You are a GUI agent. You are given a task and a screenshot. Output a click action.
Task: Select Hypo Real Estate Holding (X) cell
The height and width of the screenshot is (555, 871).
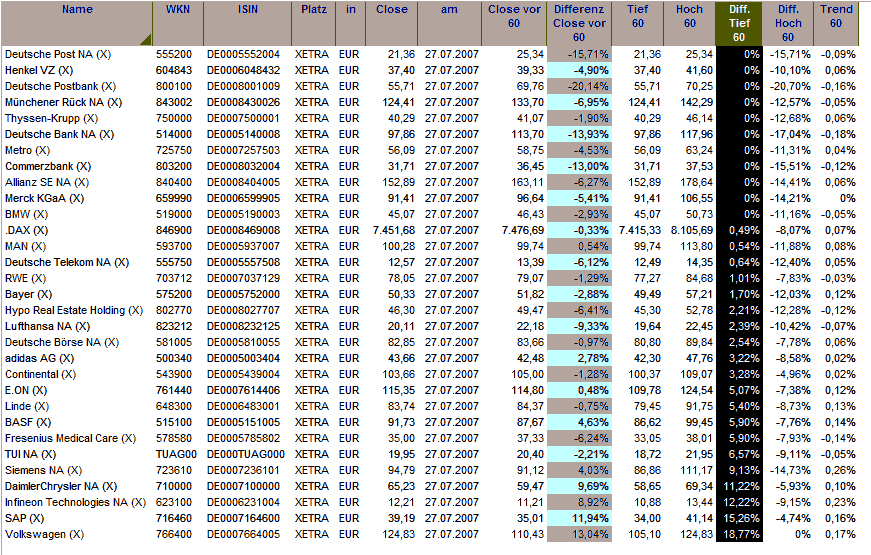pos(74,311)
